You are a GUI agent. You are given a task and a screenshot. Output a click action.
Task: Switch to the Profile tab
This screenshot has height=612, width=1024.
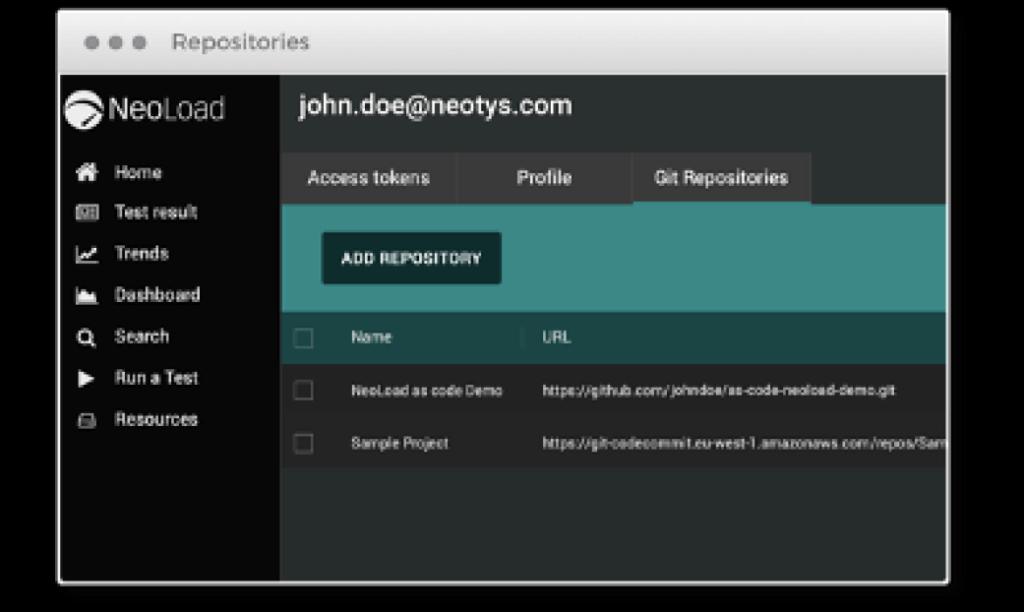544,178
